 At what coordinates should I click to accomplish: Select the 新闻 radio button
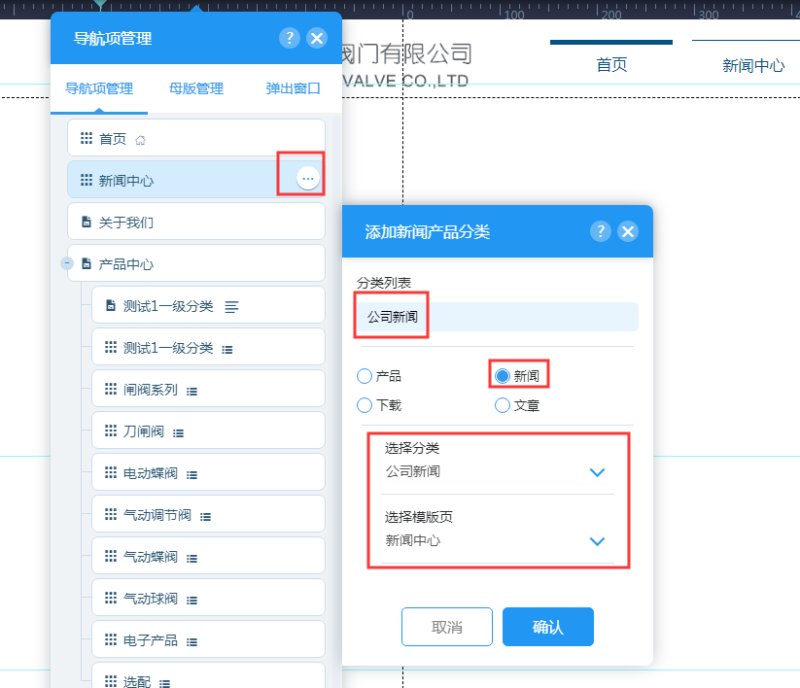click(x=503, y=376)
